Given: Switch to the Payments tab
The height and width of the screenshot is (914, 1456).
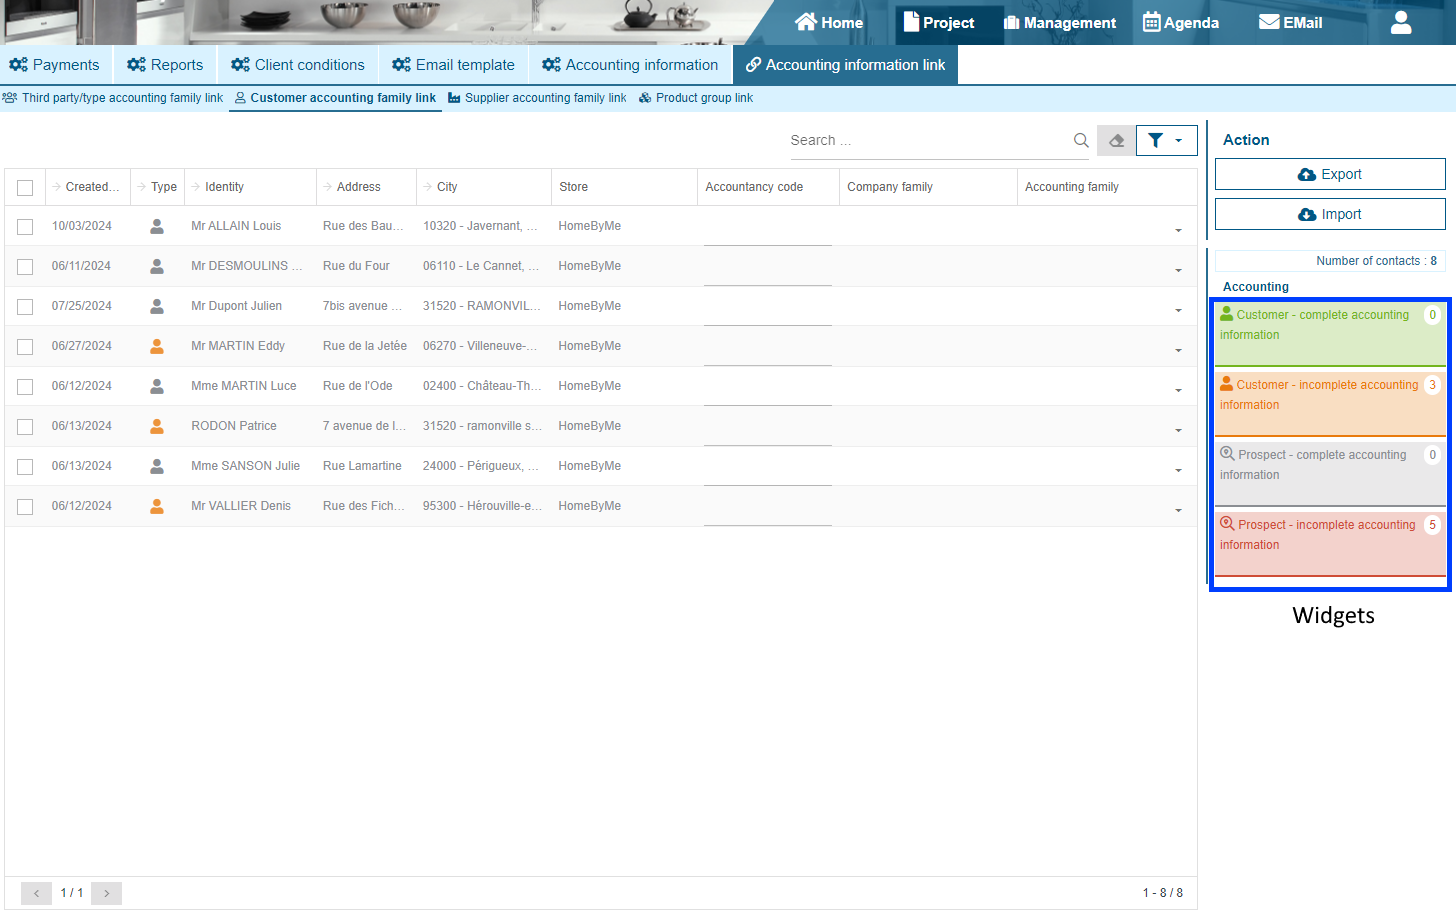Looking at the screenshot, I should (55, 65).
